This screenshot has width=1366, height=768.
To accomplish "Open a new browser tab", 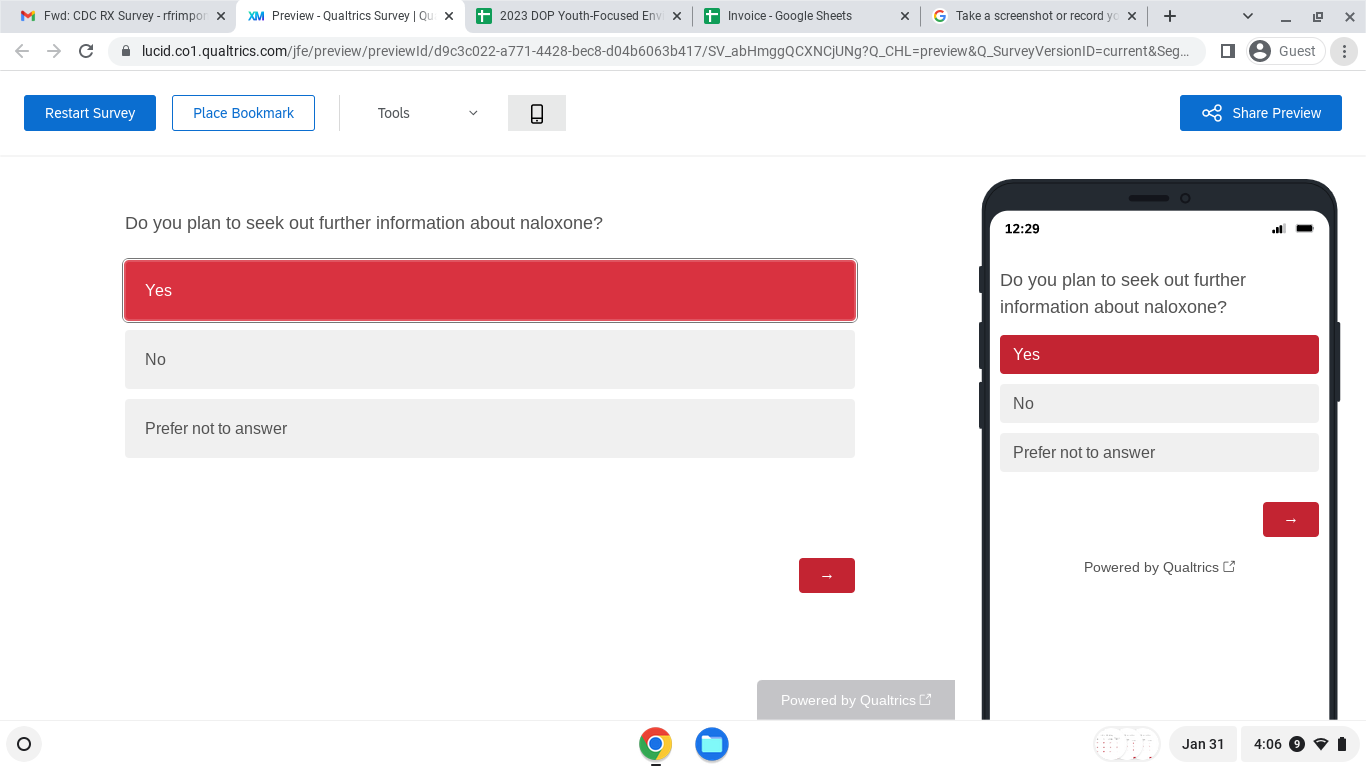I will (1170, 16).
